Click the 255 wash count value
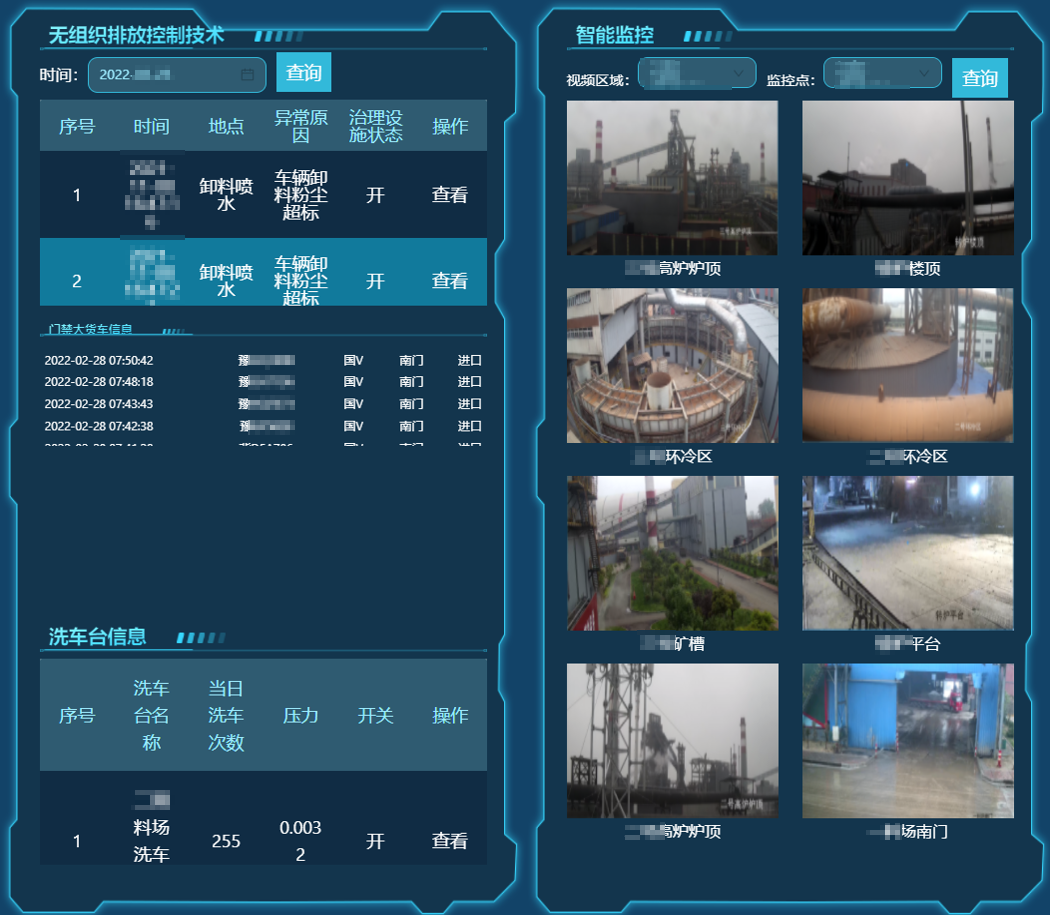The image size is (1050, 915). 226,841
